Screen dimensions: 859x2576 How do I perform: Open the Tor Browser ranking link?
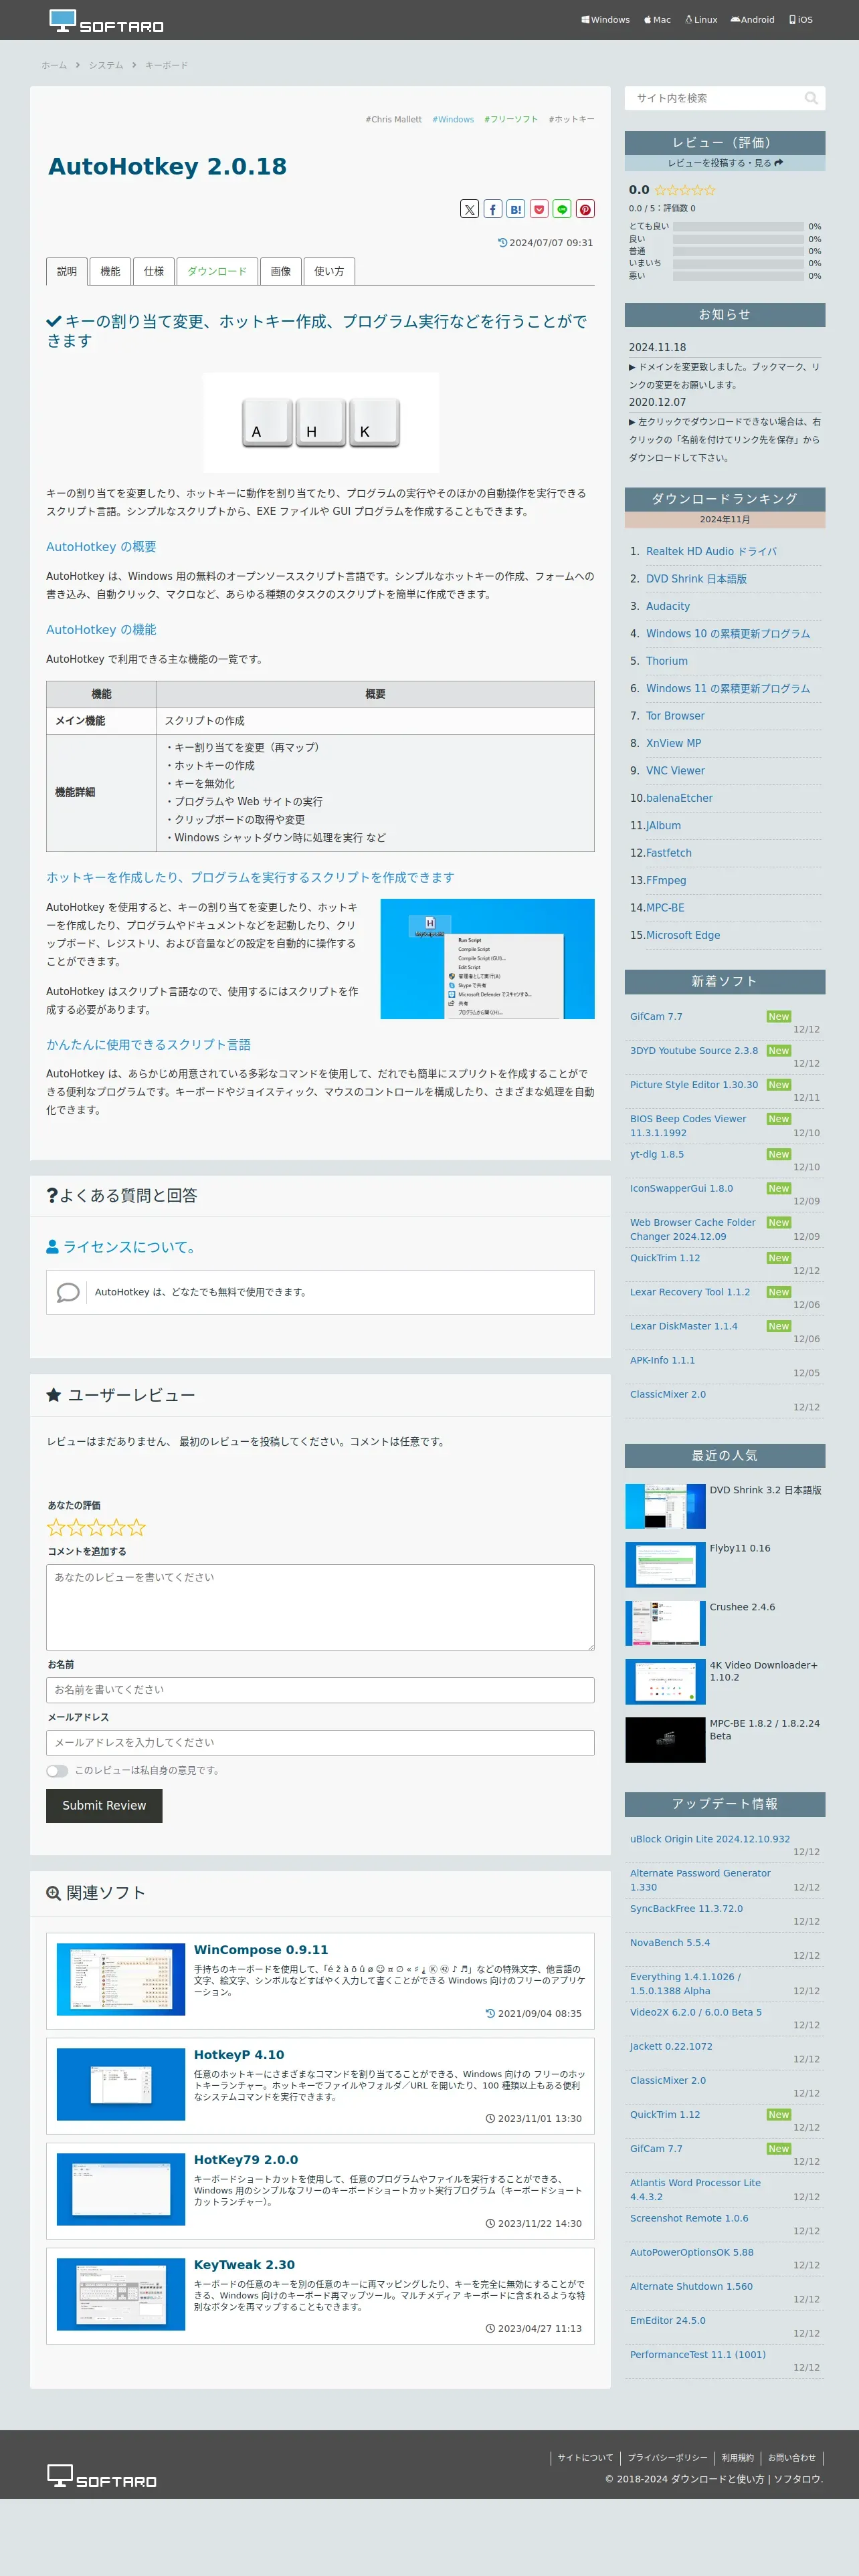pyautogui.click(x=675, y=716)
